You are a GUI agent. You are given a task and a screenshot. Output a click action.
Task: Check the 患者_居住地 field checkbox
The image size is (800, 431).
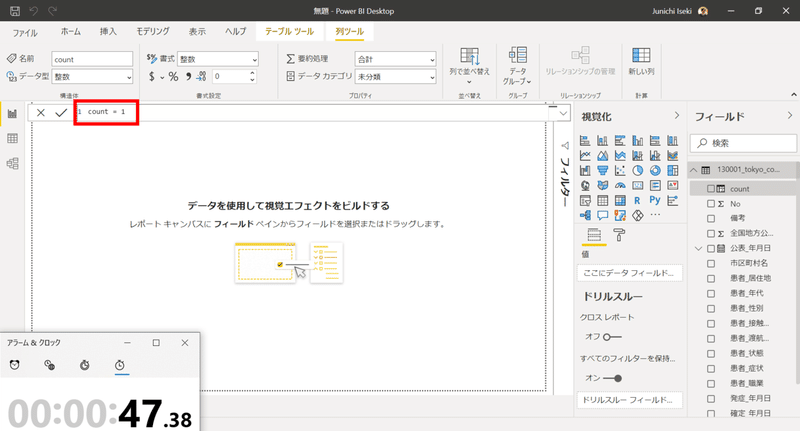[711, 278]
